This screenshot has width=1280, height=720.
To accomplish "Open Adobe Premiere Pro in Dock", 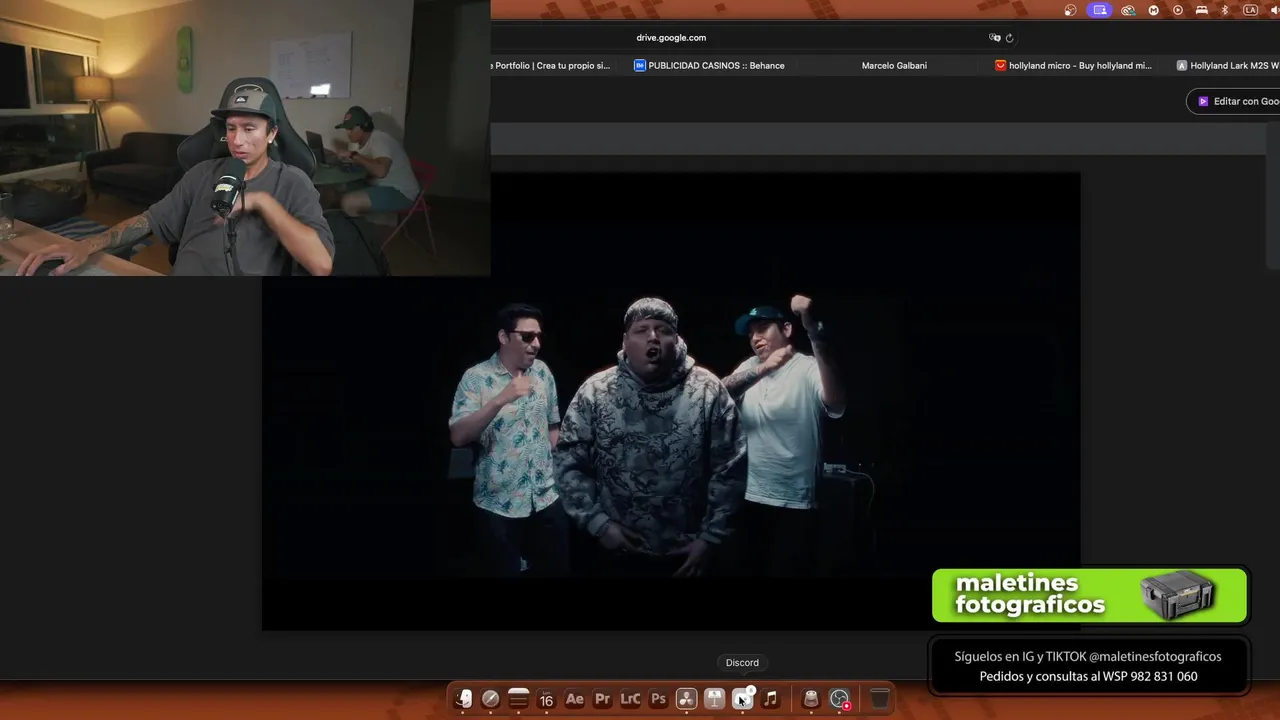I will (602, 699).
